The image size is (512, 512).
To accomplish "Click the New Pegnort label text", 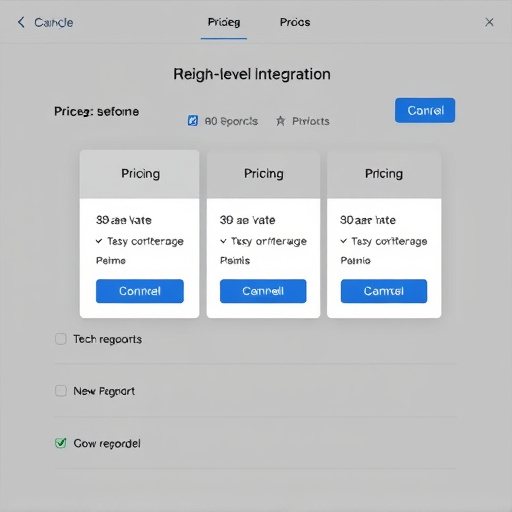I will (104, 391).
